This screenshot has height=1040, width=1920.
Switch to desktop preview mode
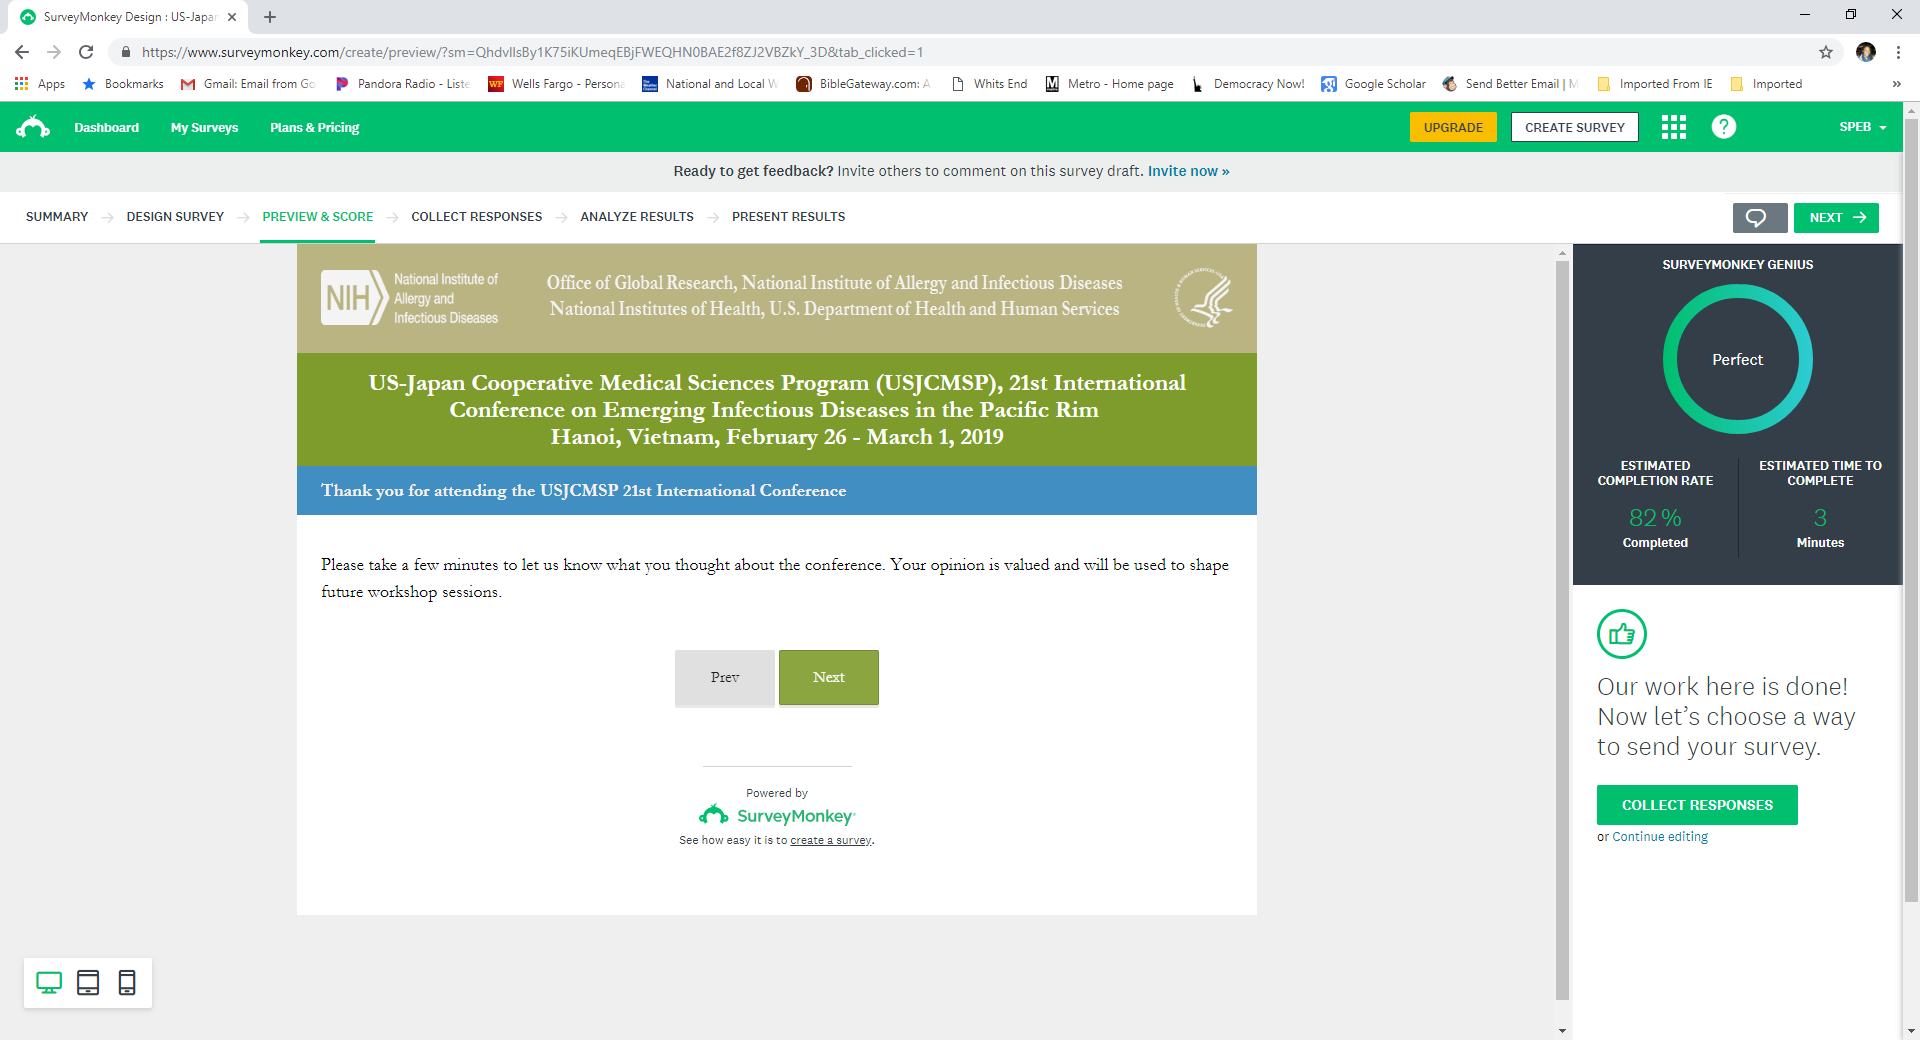pyautogui.click(x=49, y=983)
